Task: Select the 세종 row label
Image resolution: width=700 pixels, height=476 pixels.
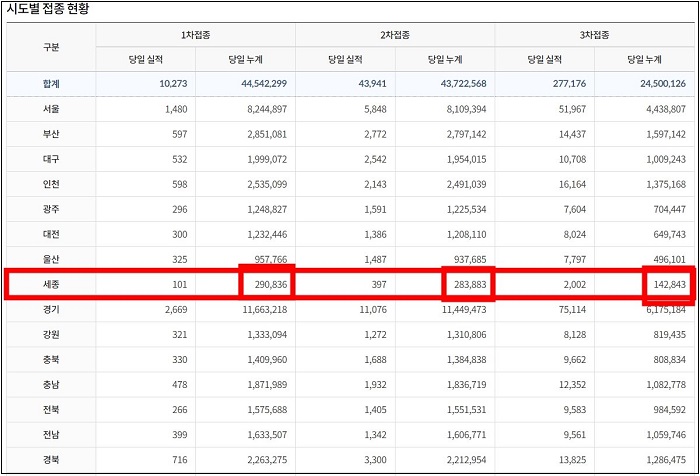Action: coord(51,284)
